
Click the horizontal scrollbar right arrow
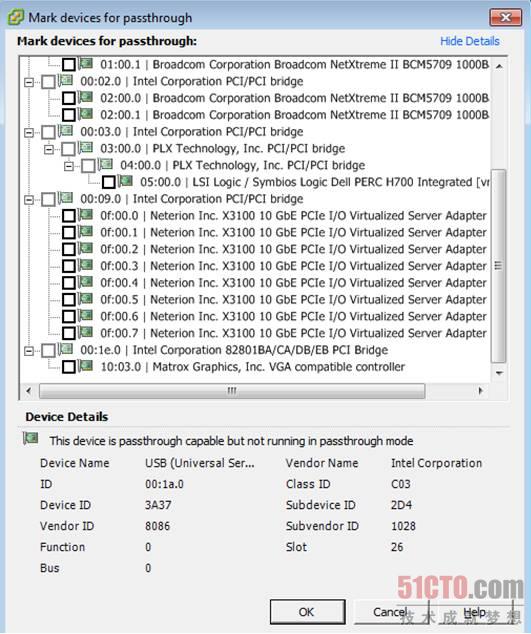pyautogui.click(x=480, y=391)
